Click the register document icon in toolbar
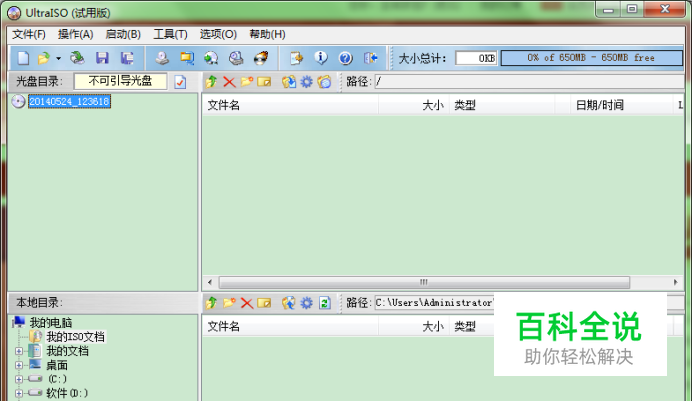Image resolution: width=692 pixels, height=401 pixels. point(296,58)
